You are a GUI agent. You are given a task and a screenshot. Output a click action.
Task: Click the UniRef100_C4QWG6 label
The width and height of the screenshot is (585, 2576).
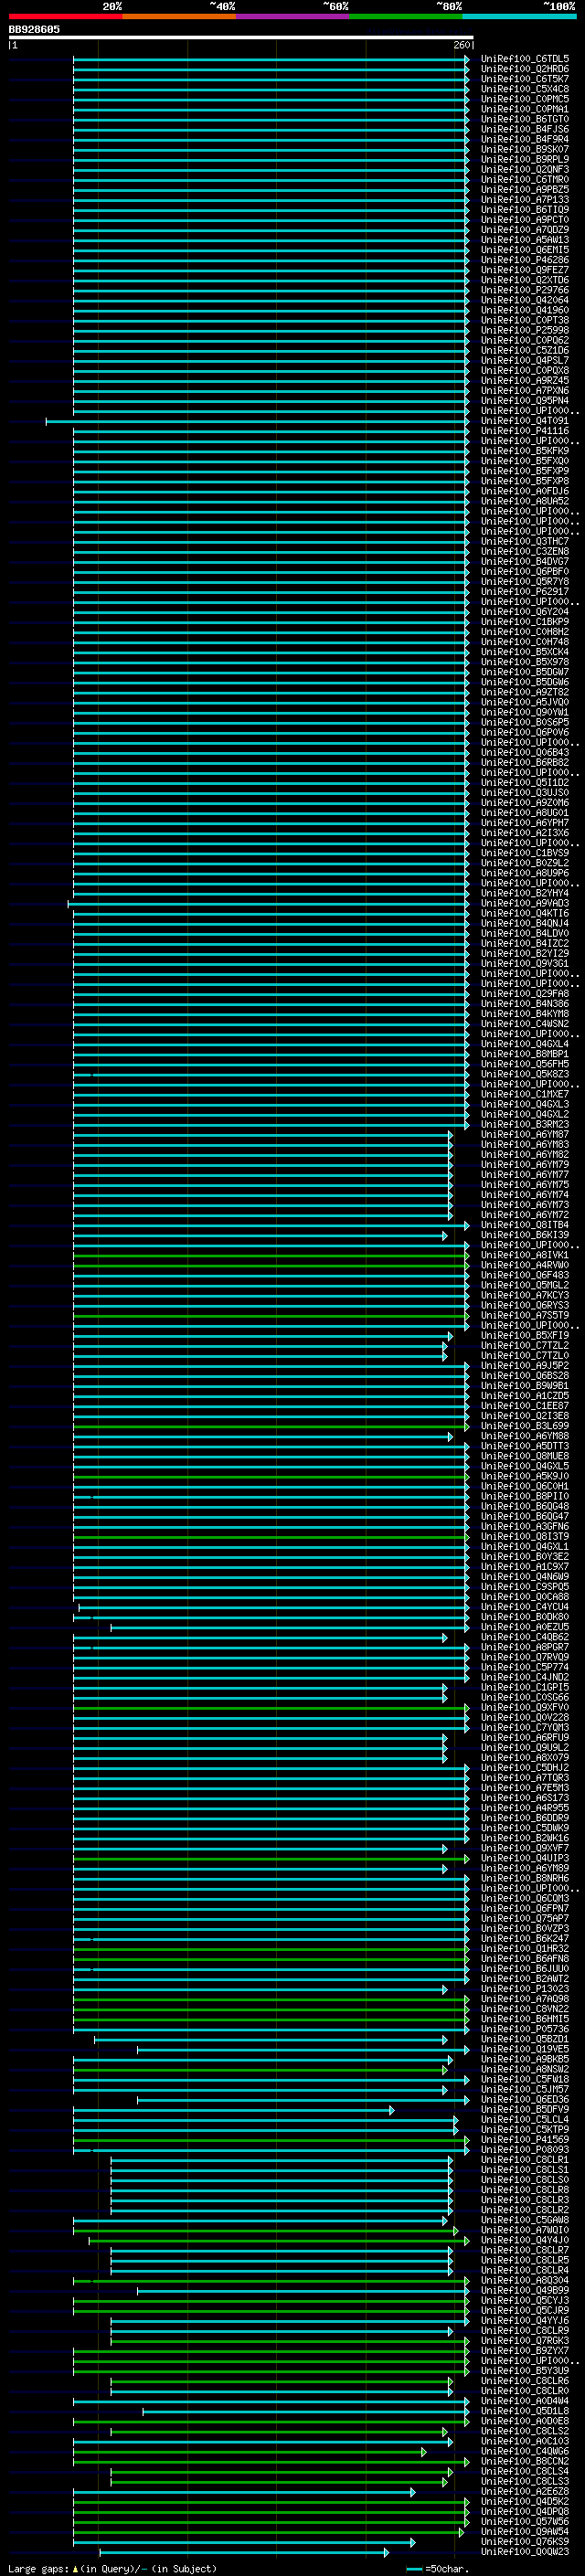coord(525,2451)
